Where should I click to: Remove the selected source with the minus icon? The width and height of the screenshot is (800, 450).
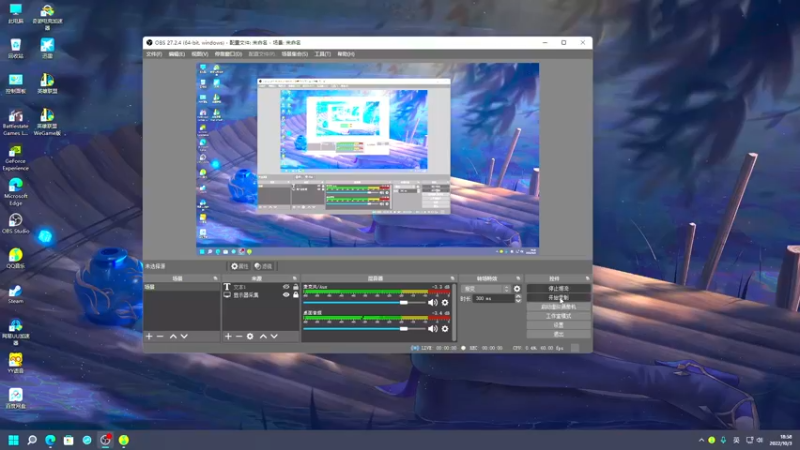239,336
